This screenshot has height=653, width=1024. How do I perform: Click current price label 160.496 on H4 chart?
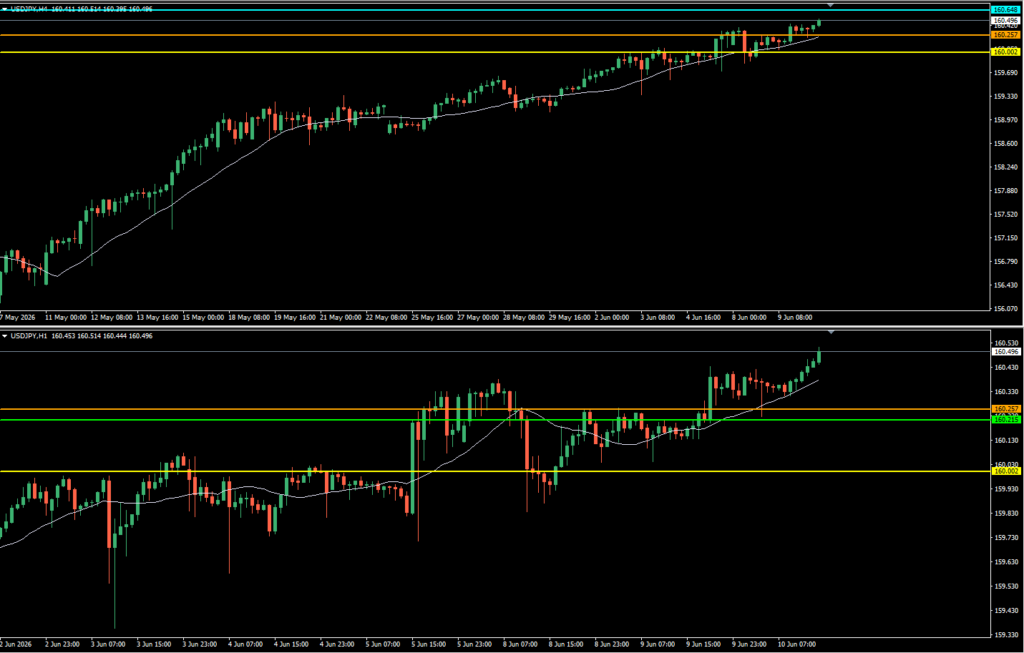1005,20
